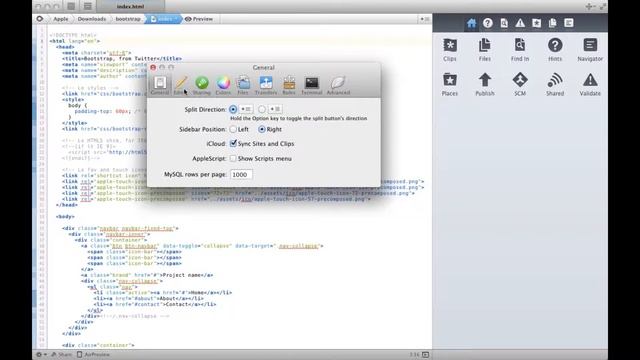Click the split editor button at path bar end
This screenshot has height=360, width=640.
(425, 19)
